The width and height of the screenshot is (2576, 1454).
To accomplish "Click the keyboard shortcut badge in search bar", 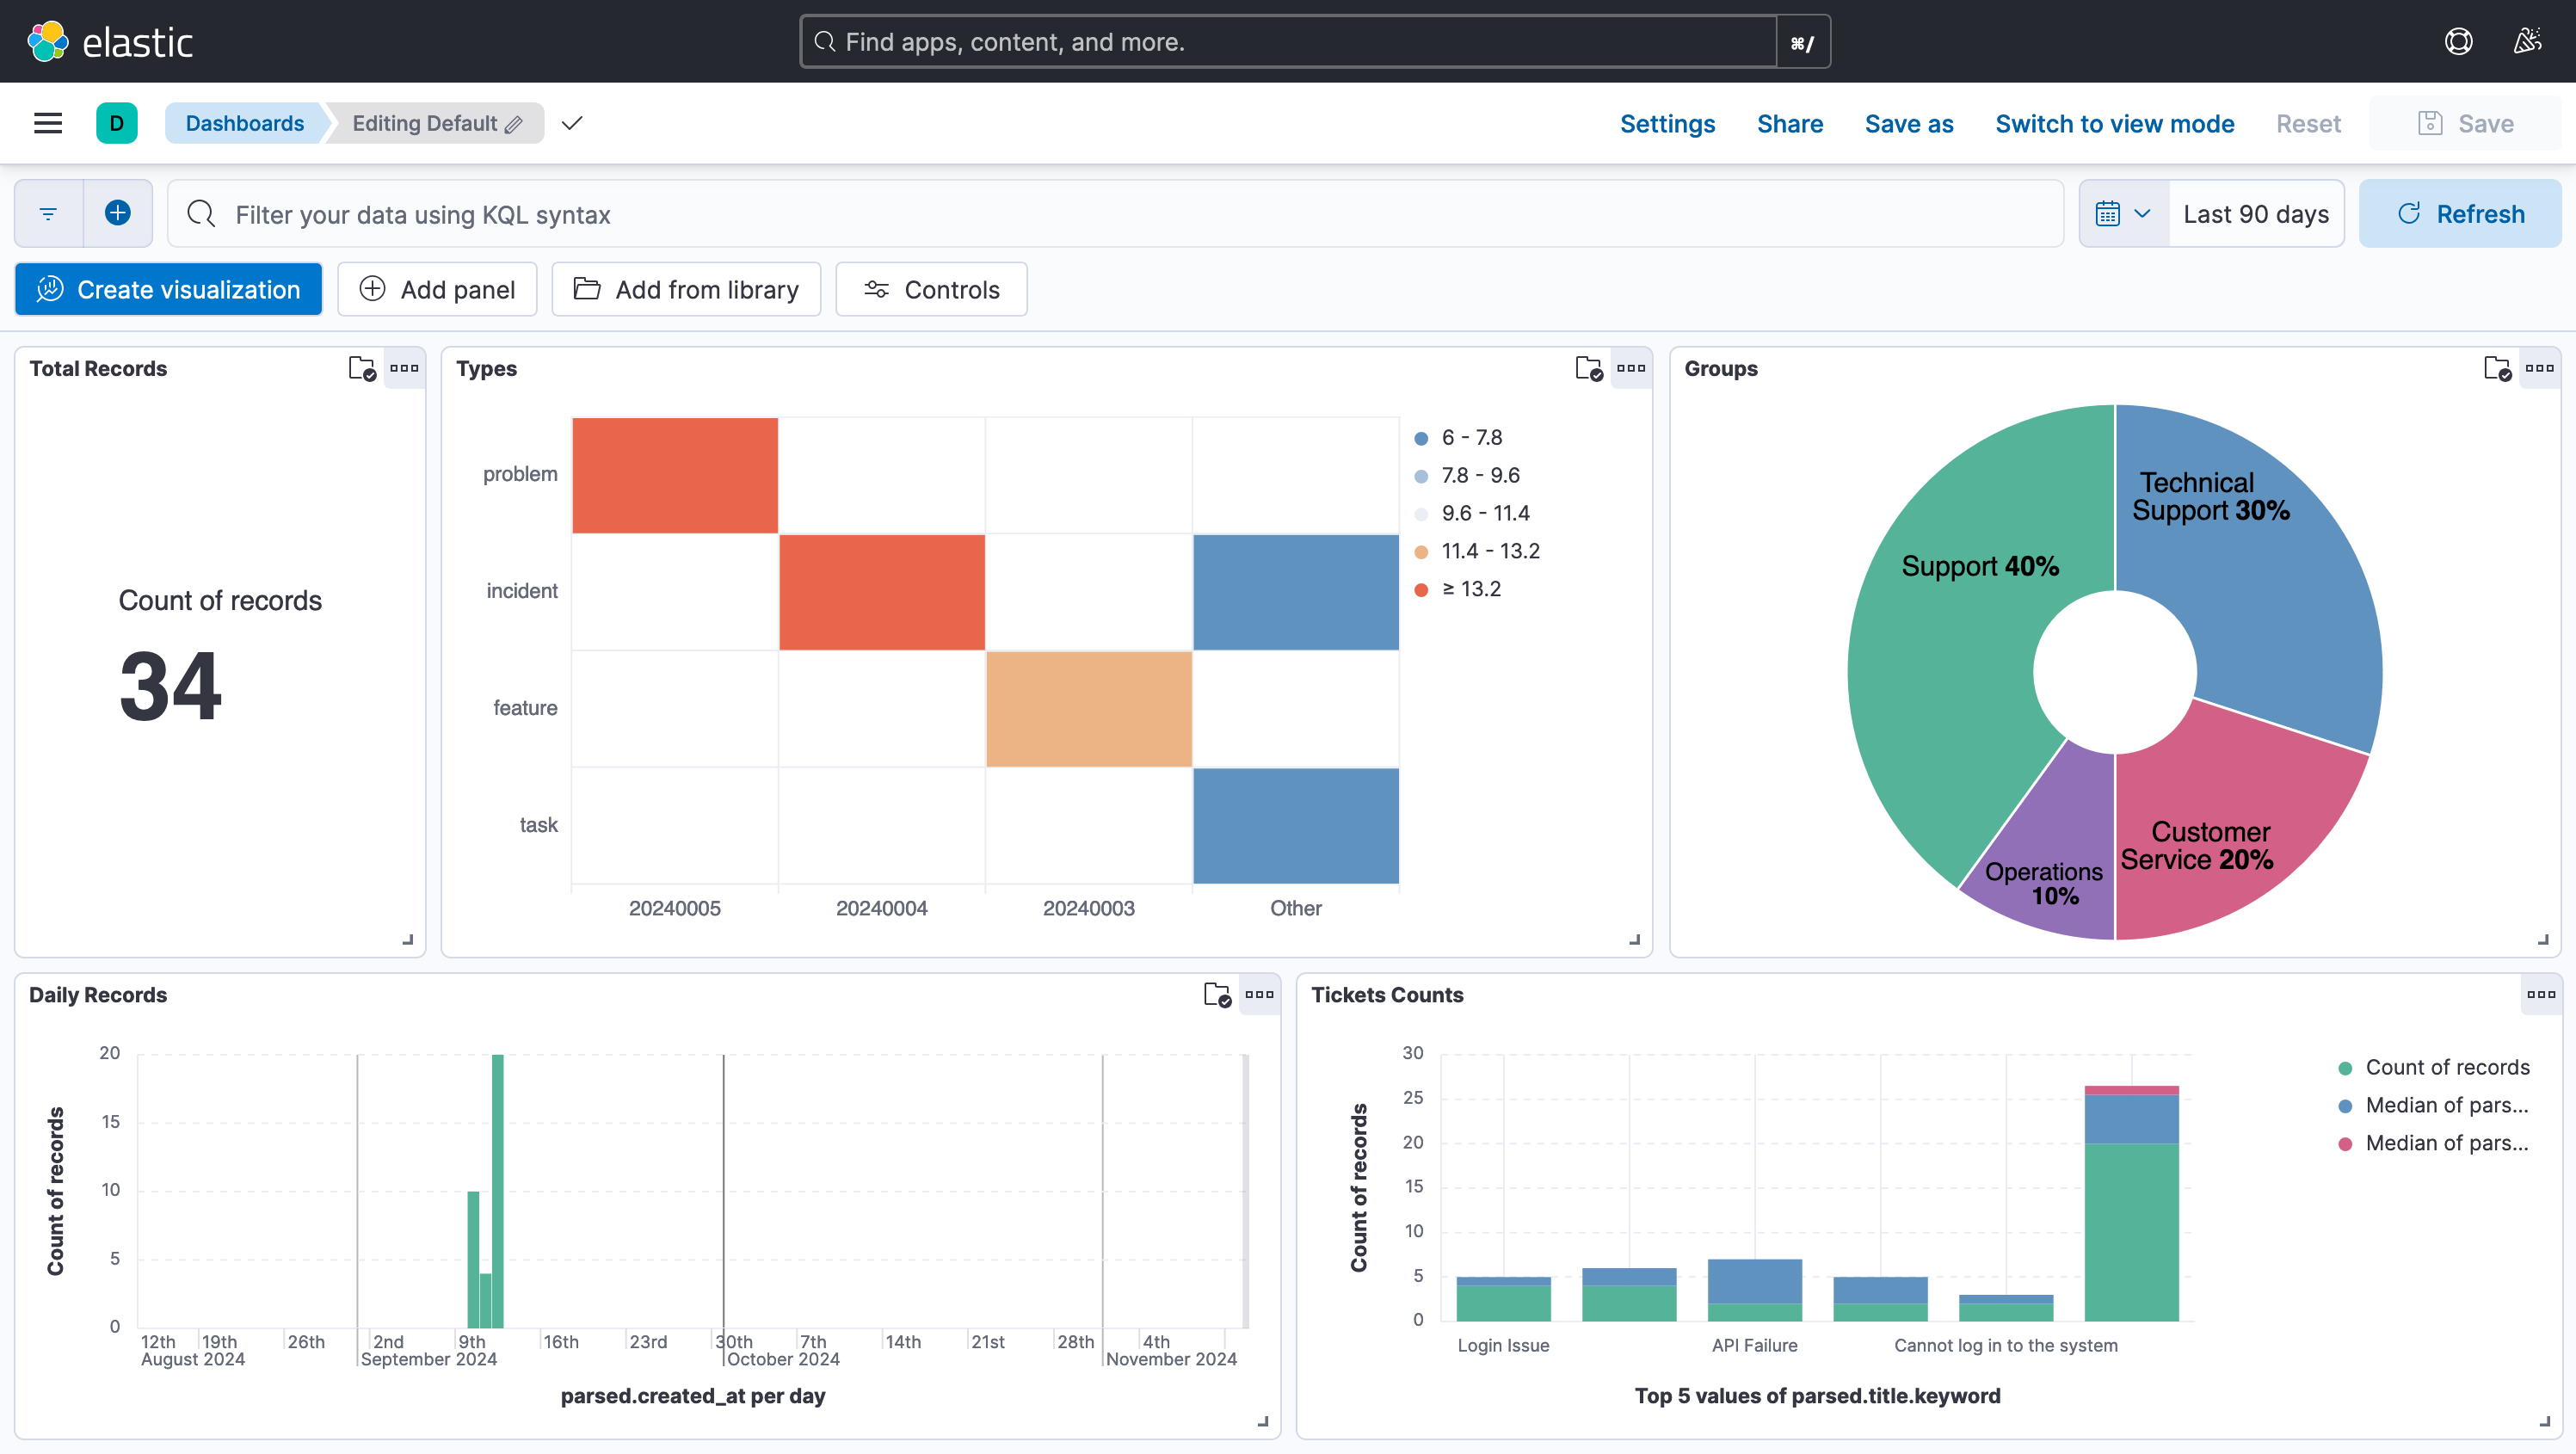I will pyautogui.click(x=1802, y=42).
